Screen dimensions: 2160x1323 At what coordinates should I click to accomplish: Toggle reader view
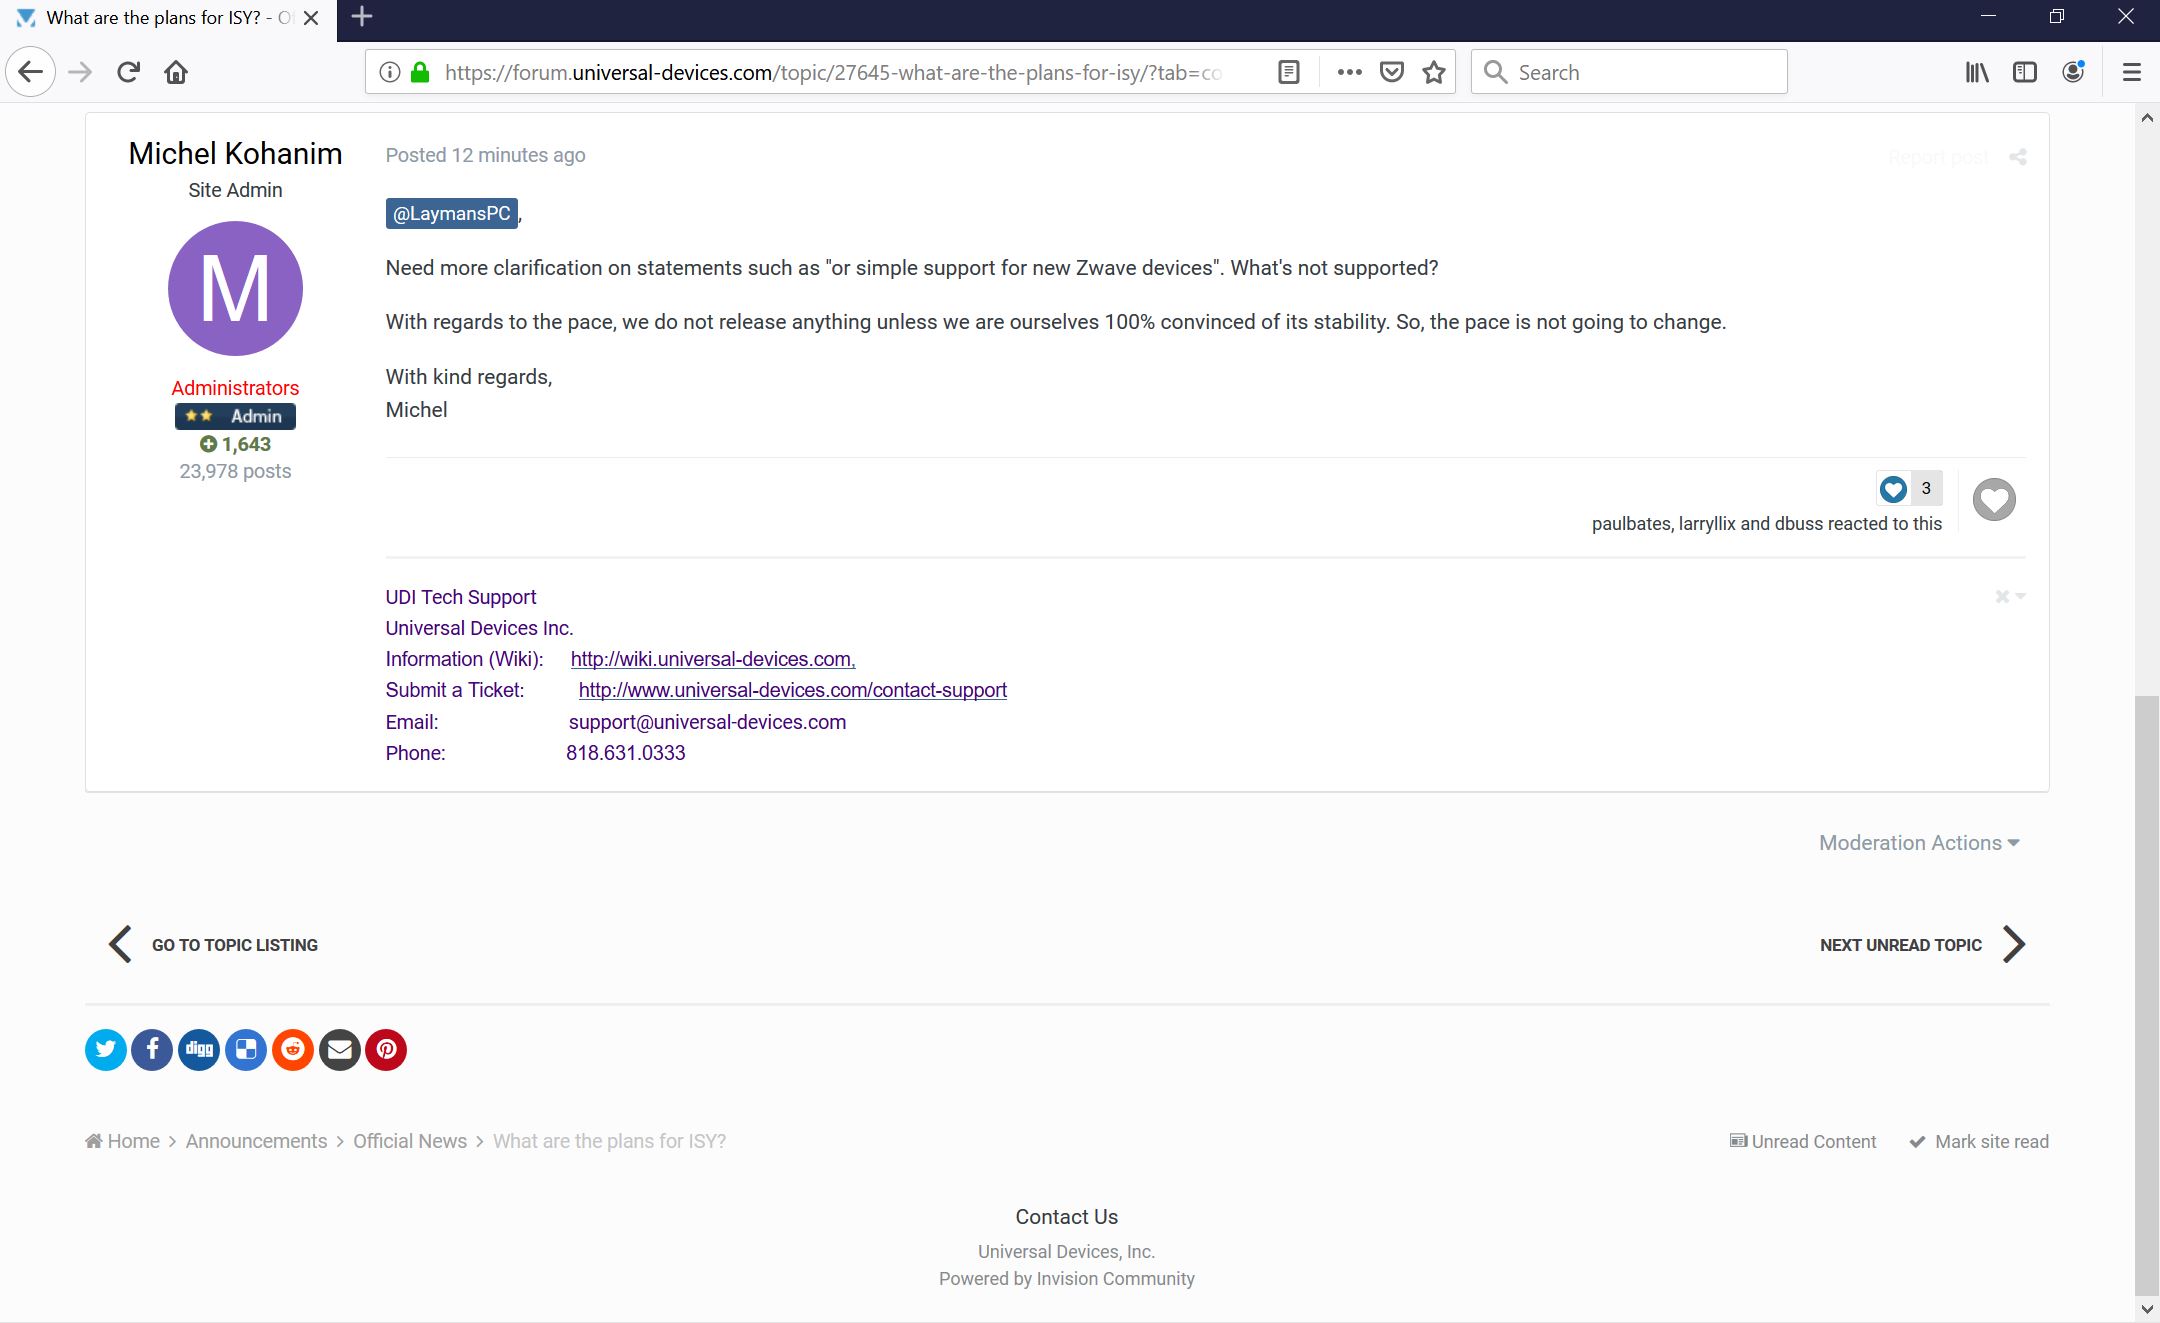coord(1289,72)
